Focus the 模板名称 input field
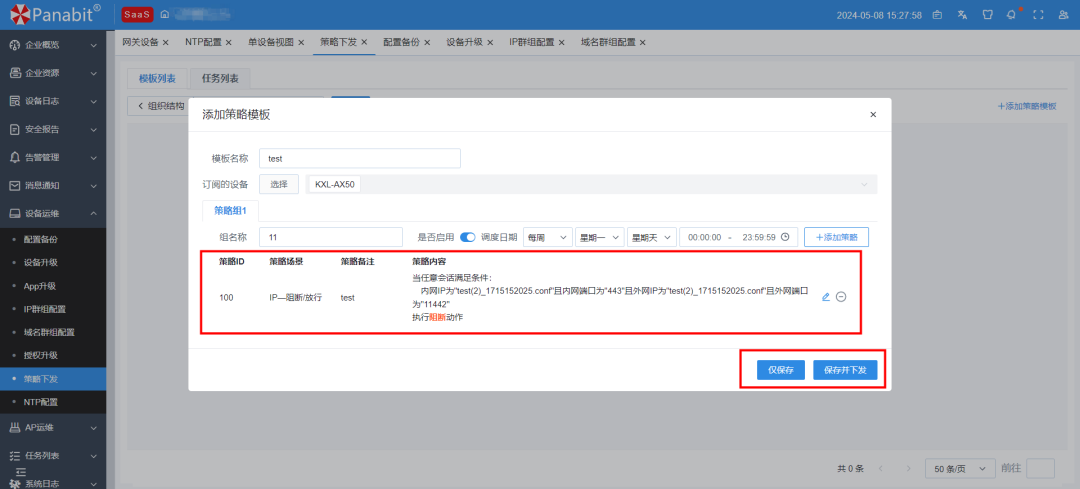1080x489 pixels. click(360, 158)
